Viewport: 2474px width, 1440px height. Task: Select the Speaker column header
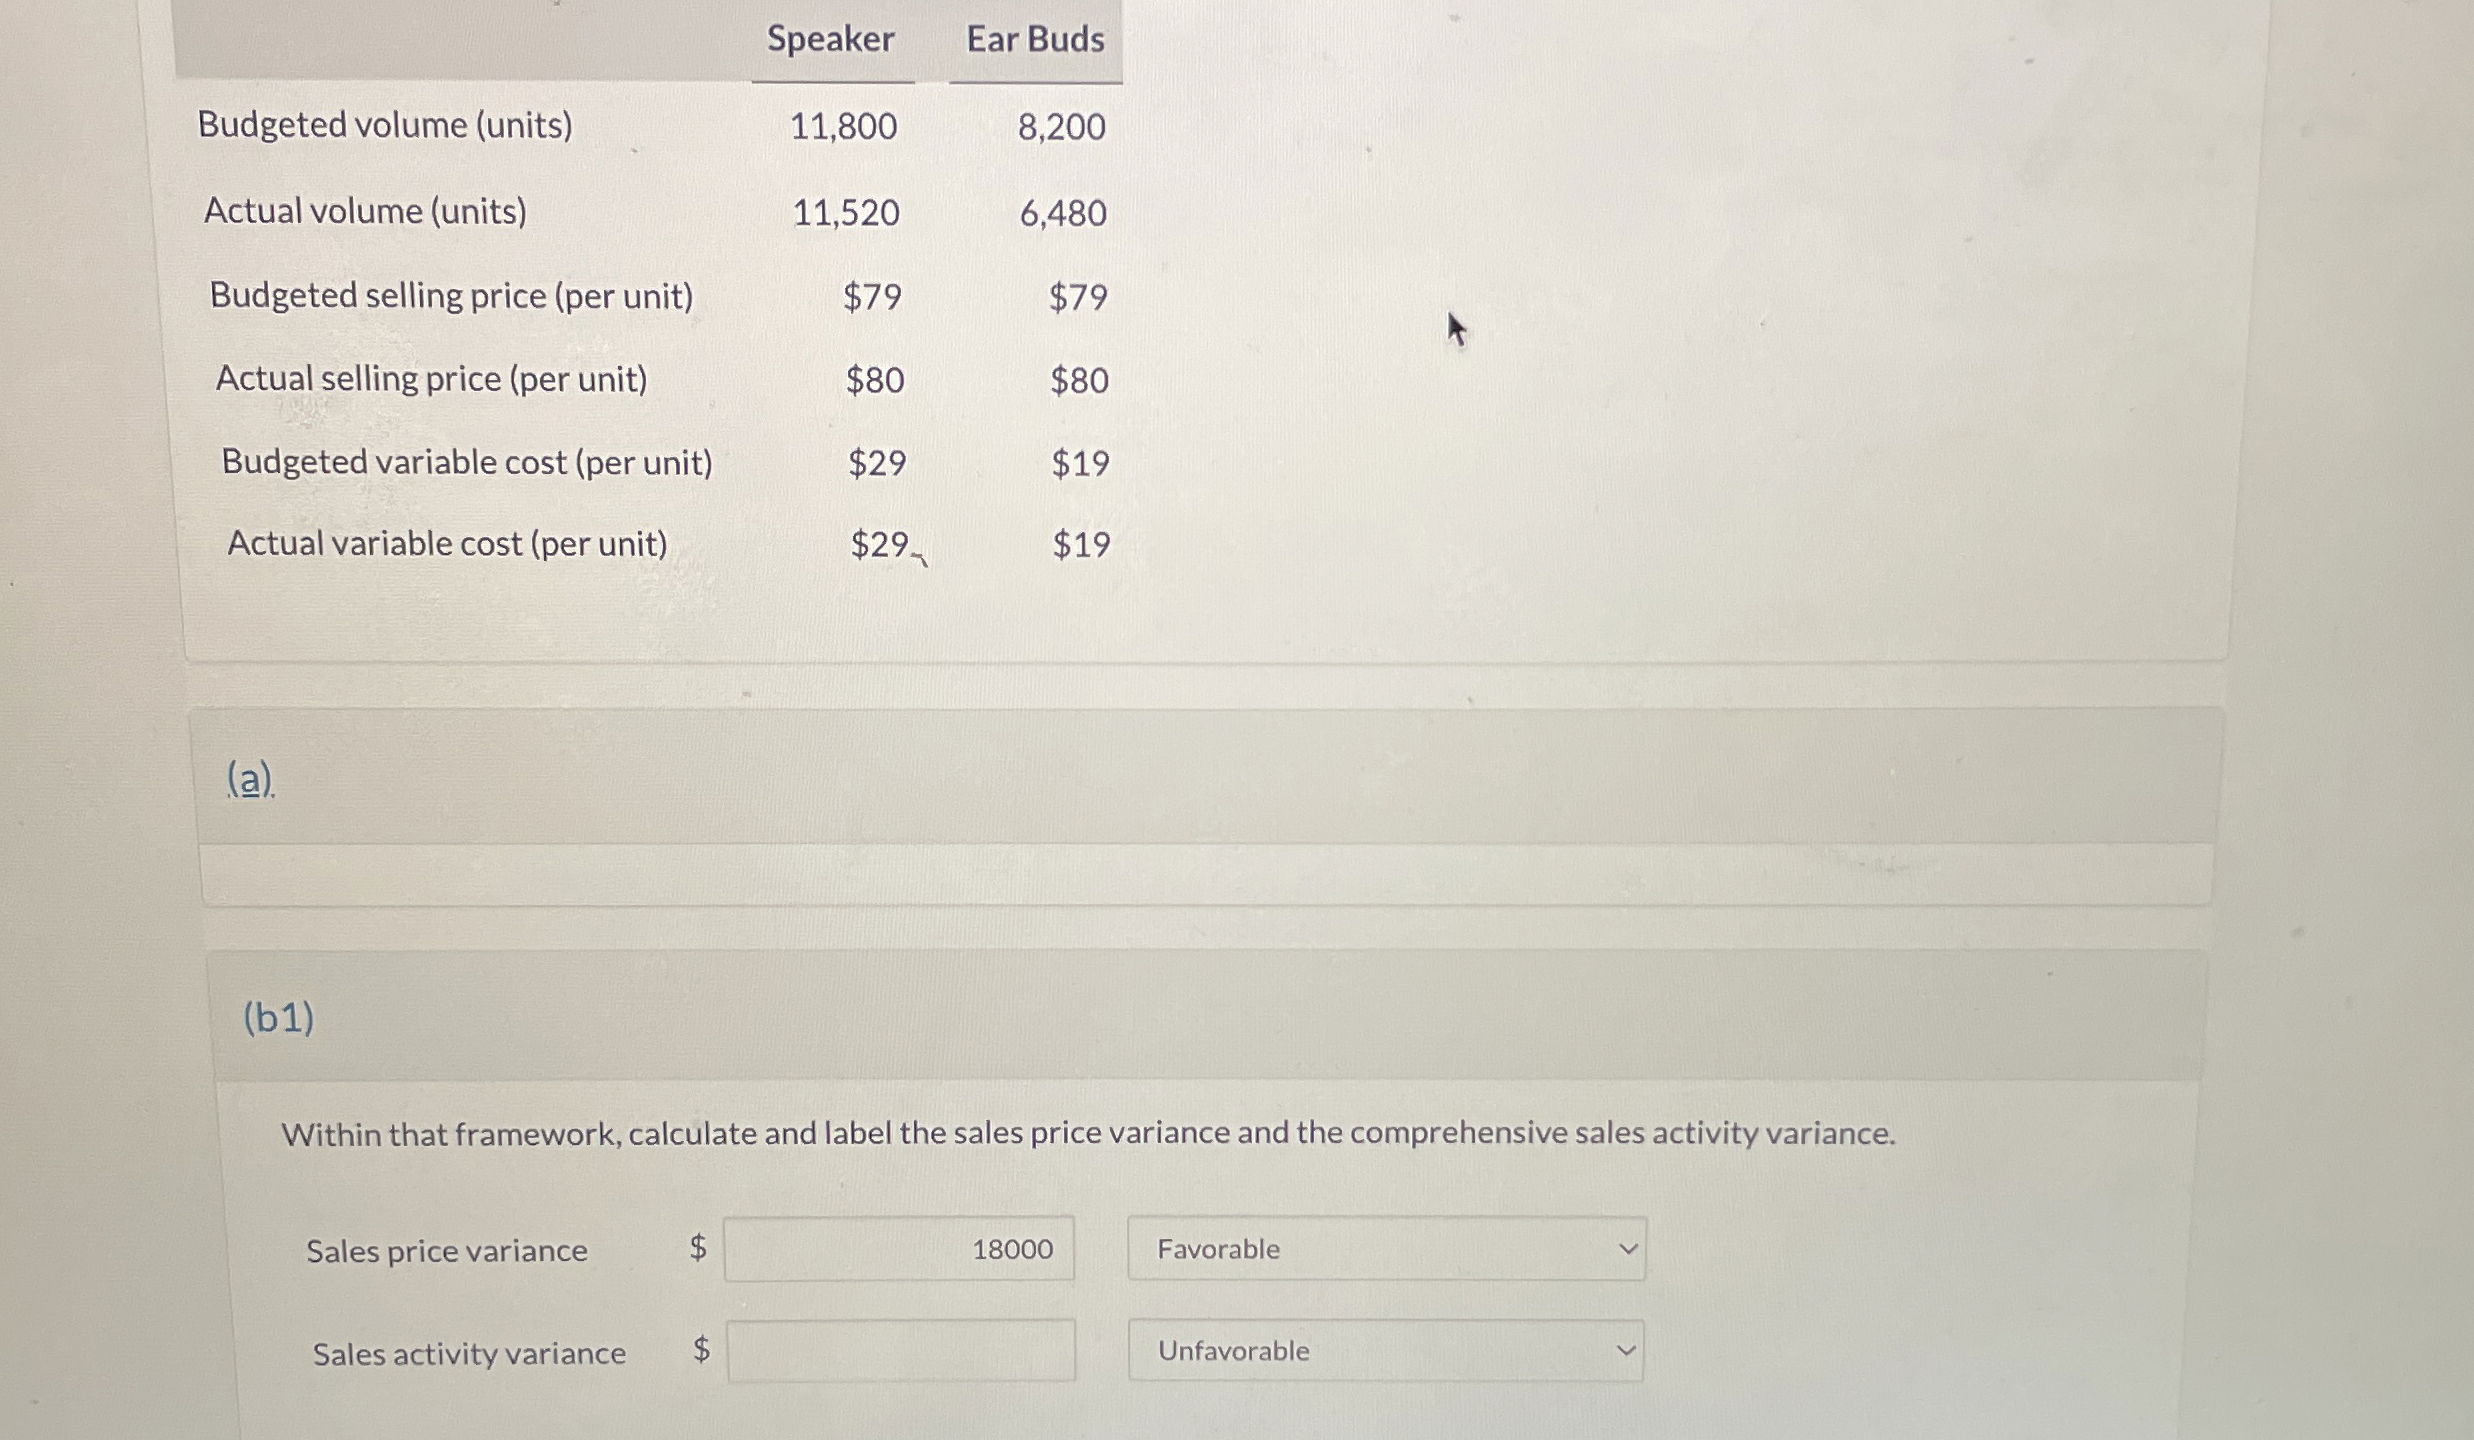(x=831, y=39)
